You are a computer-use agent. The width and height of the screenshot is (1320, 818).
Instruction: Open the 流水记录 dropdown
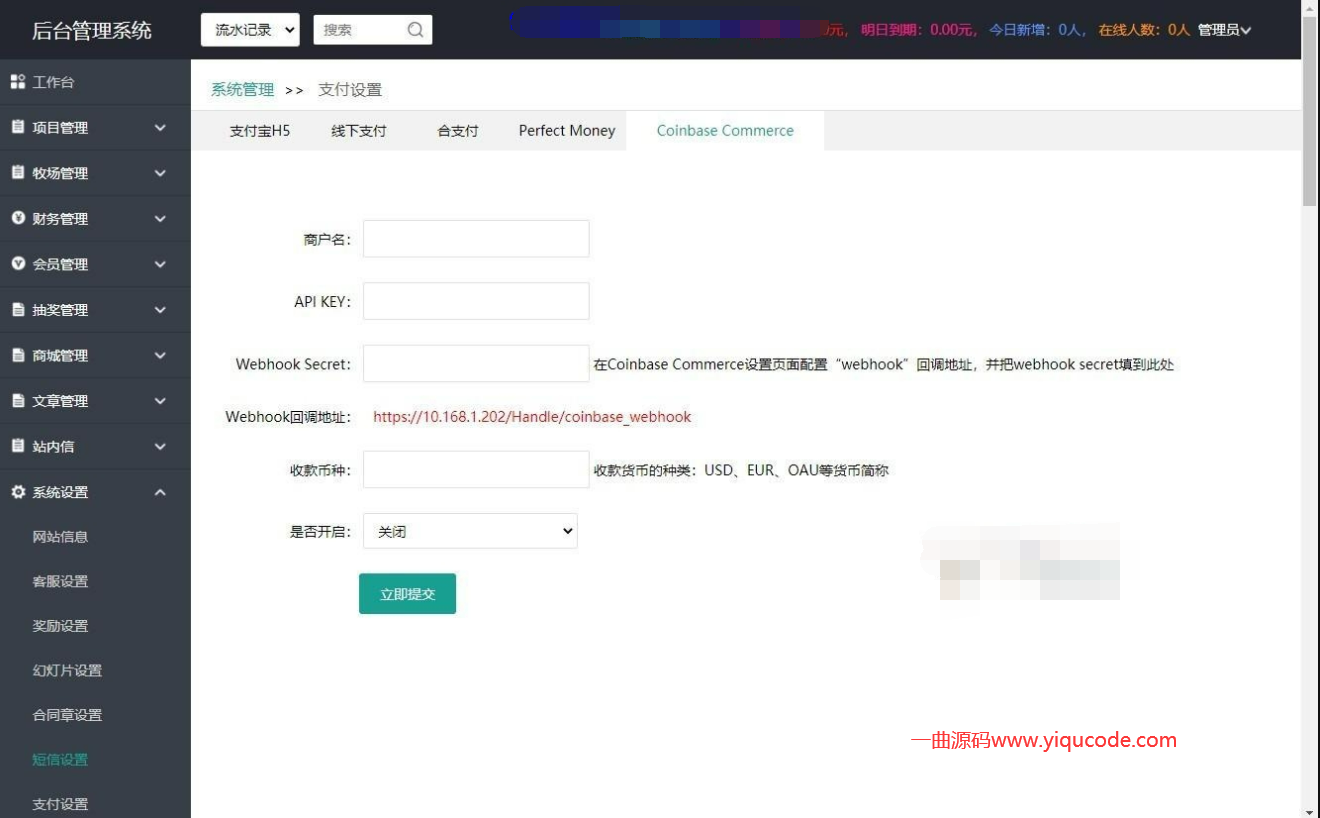tap(251, 30)
